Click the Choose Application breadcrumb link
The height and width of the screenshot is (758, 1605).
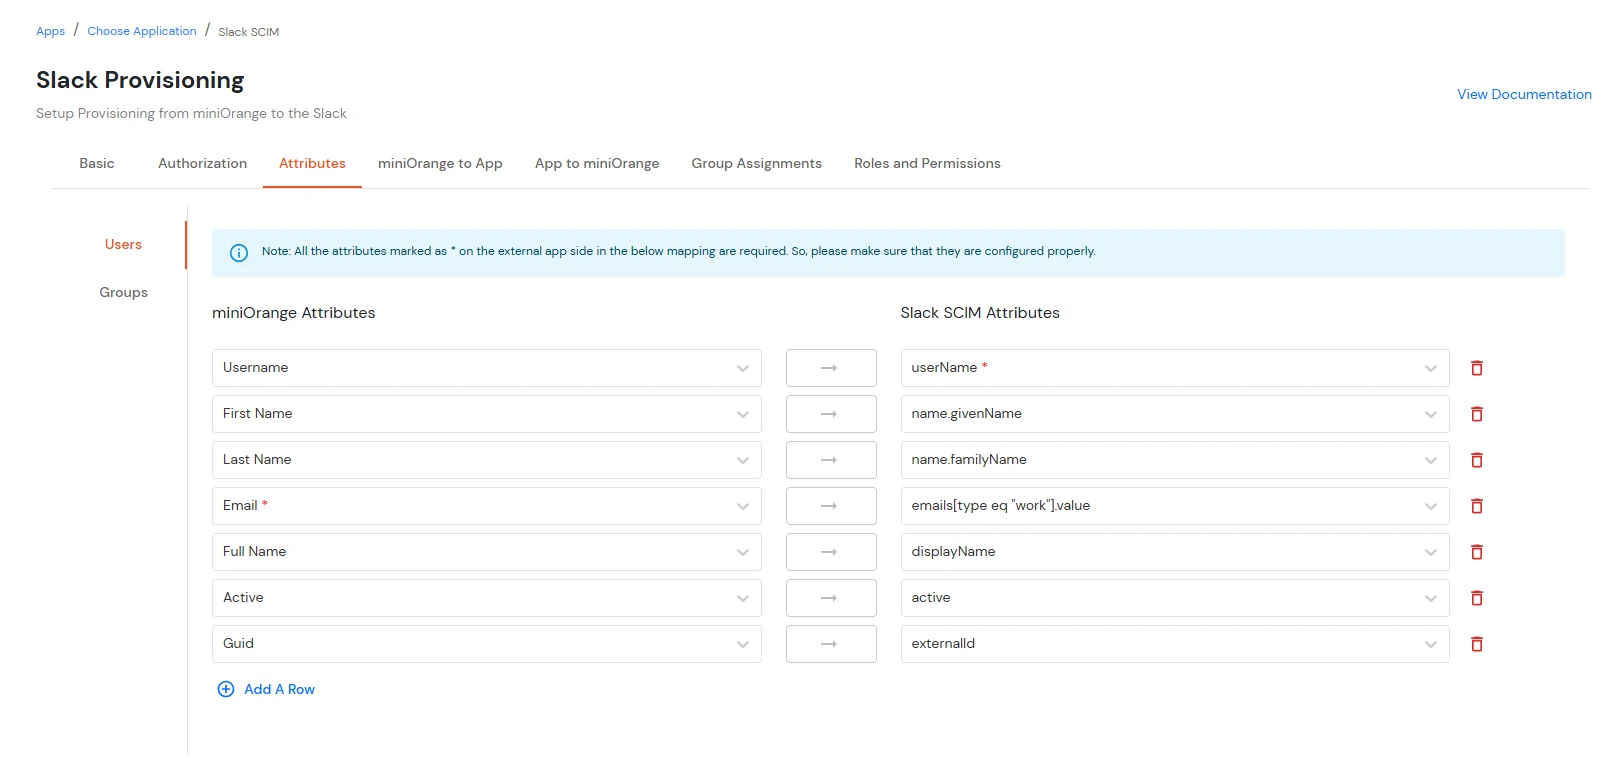click(142, 31)
